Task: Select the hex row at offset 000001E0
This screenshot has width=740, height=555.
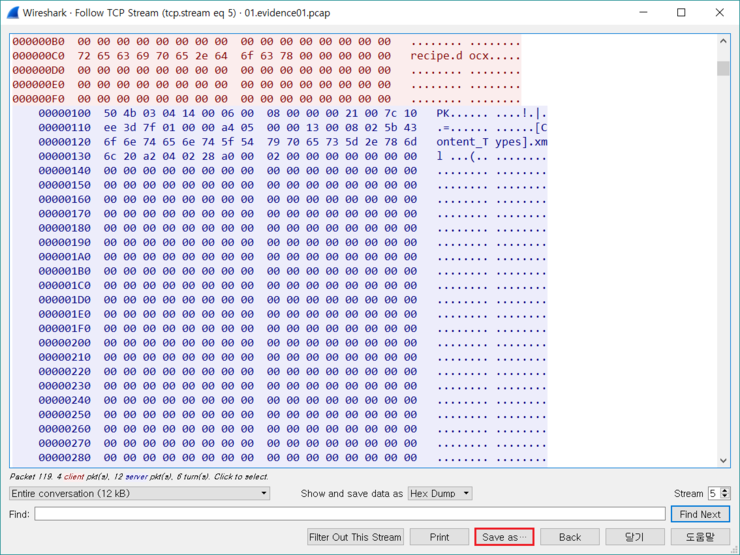Action: tap(293, 314)
